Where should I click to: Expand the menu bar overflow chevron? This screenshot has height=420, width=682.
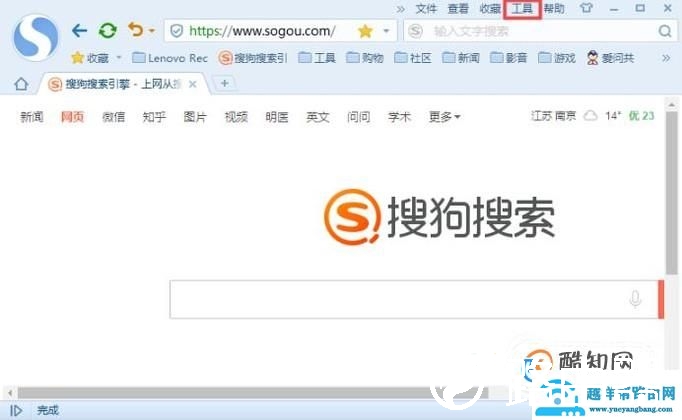(x=401, y=9)
